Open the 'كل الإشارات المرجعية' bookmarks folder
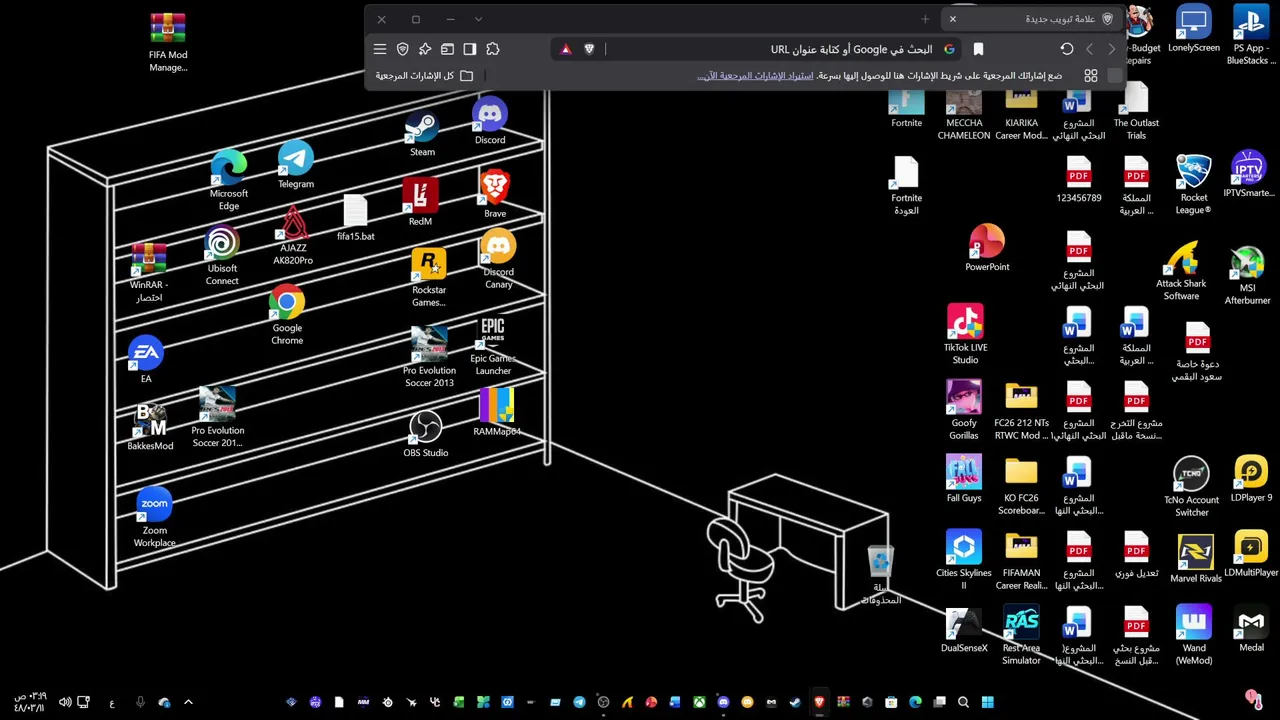The image size is (1280, 720). [x=424, y=76]
